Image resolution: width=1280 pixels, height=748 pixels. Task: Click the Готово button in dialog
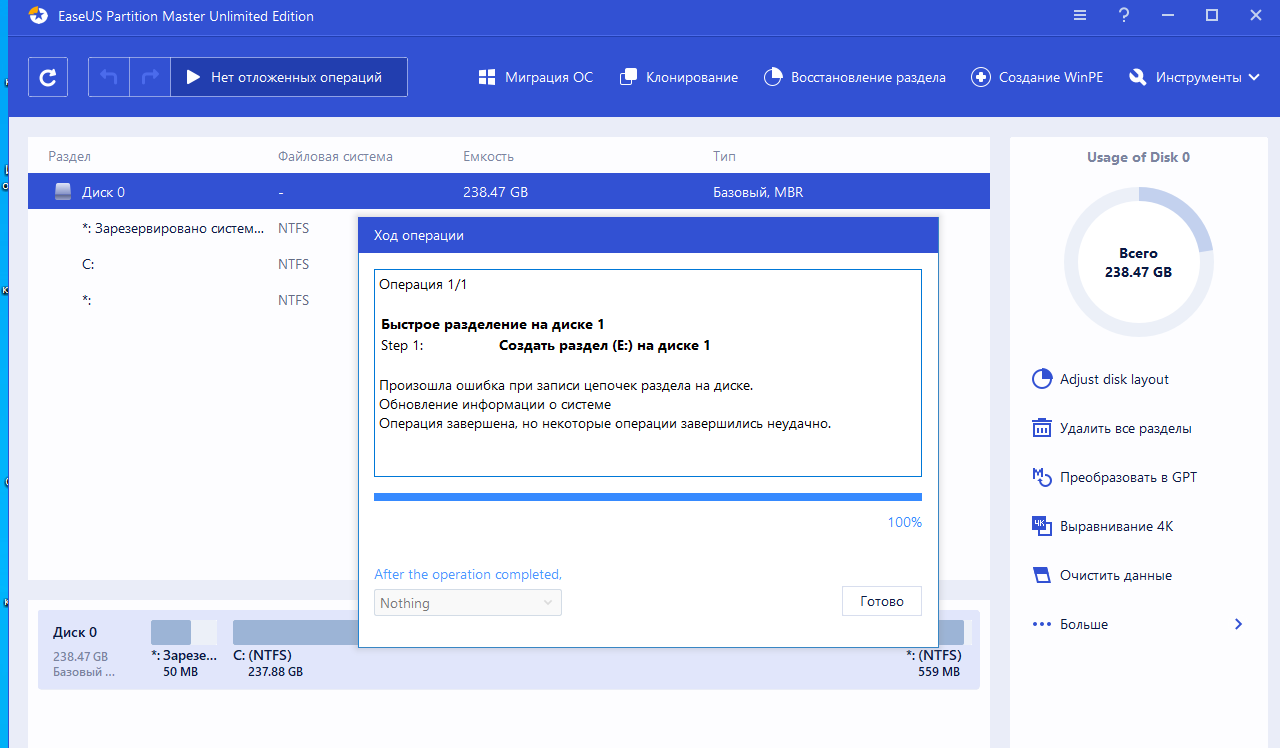tap(881, 601)
